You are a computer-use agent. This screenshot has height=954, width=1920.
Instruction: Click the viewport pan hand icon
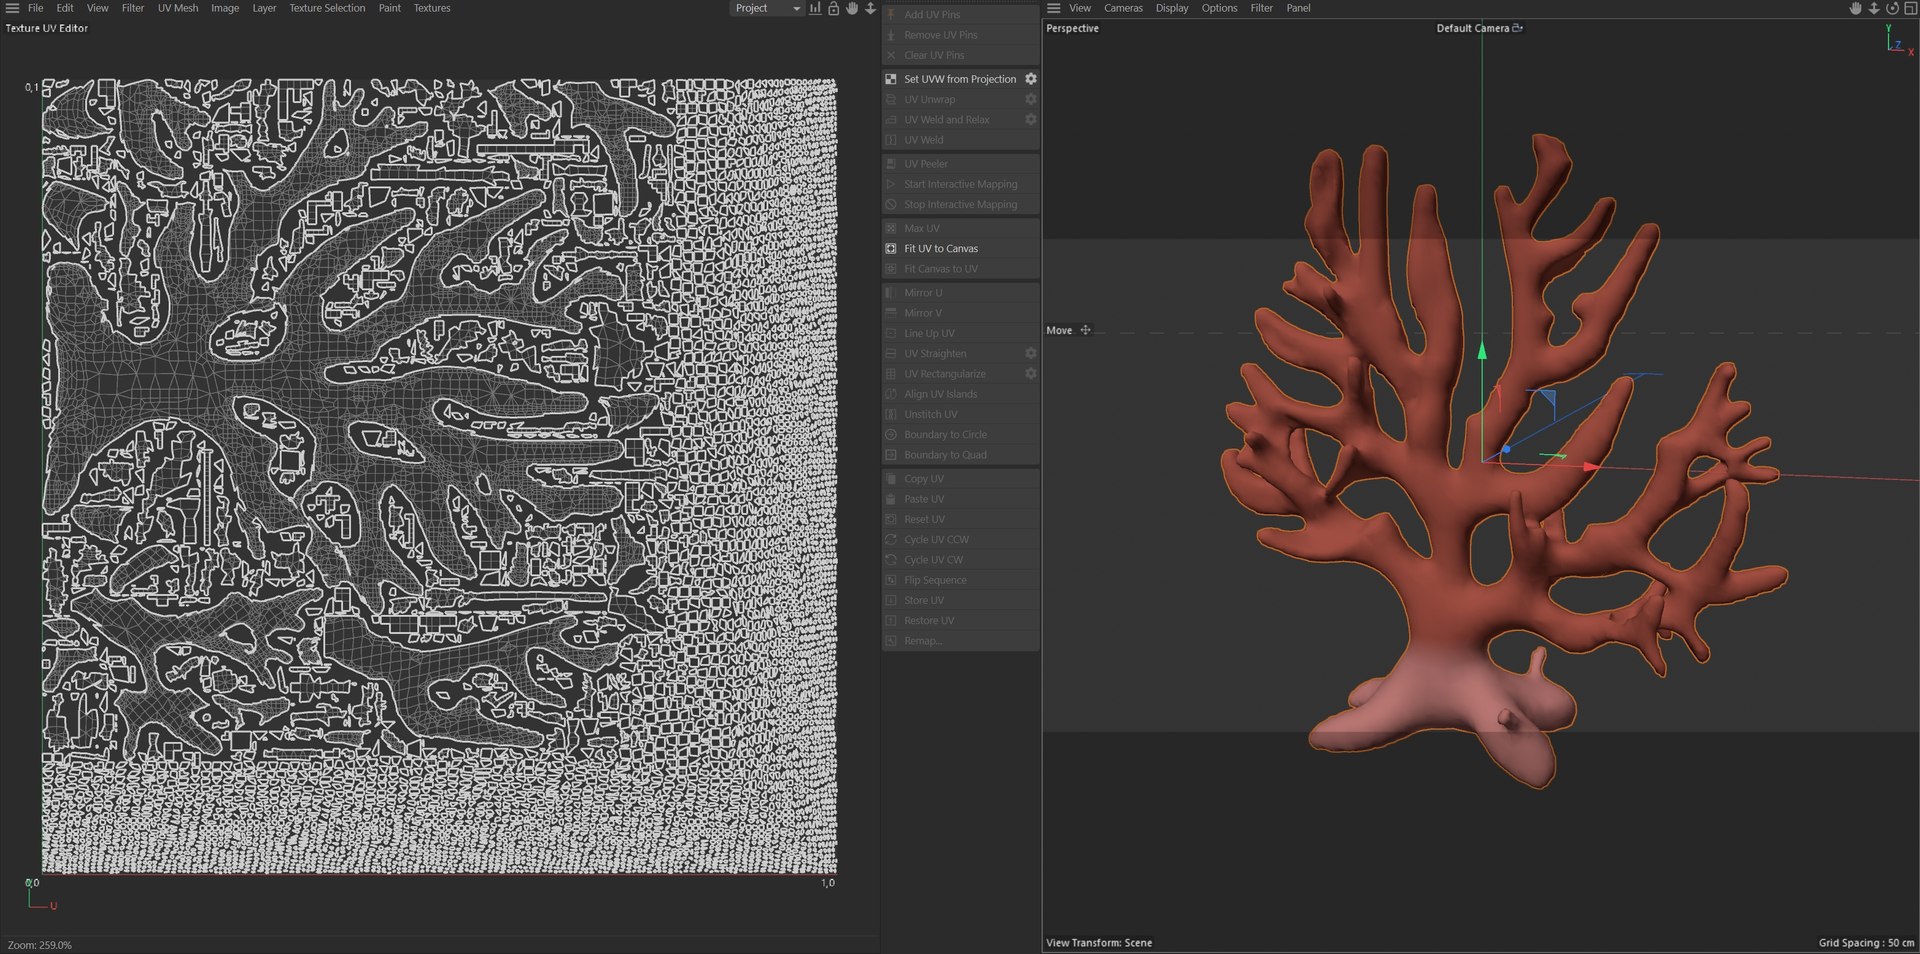pos(1855,8)
